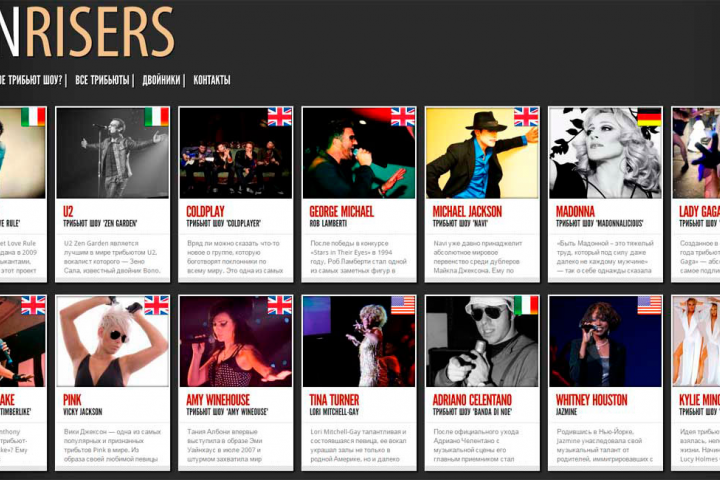Open the Tina Turner title link
Screen dimensions: 720x480
click(x=334, y=400)
